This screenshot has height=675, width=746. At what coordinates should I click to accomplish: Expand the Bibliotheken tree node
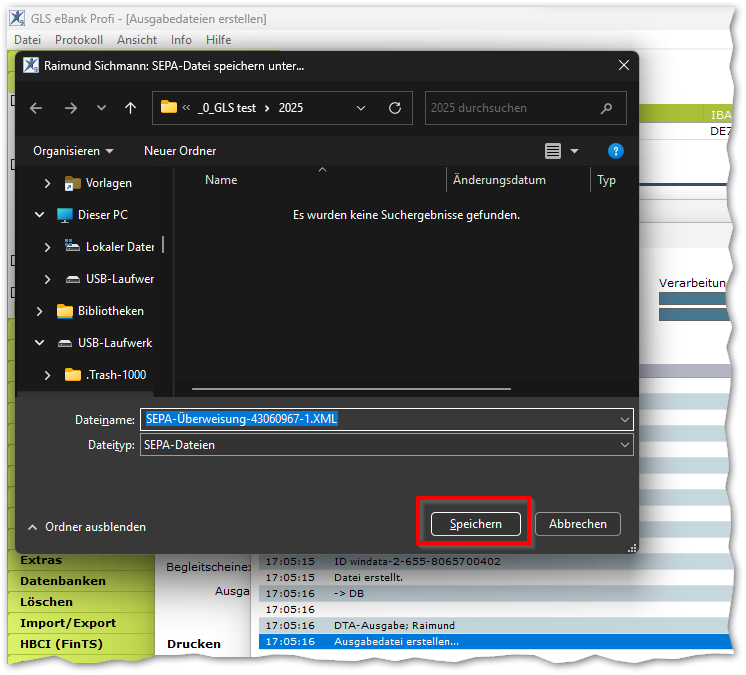coord(40,311)
